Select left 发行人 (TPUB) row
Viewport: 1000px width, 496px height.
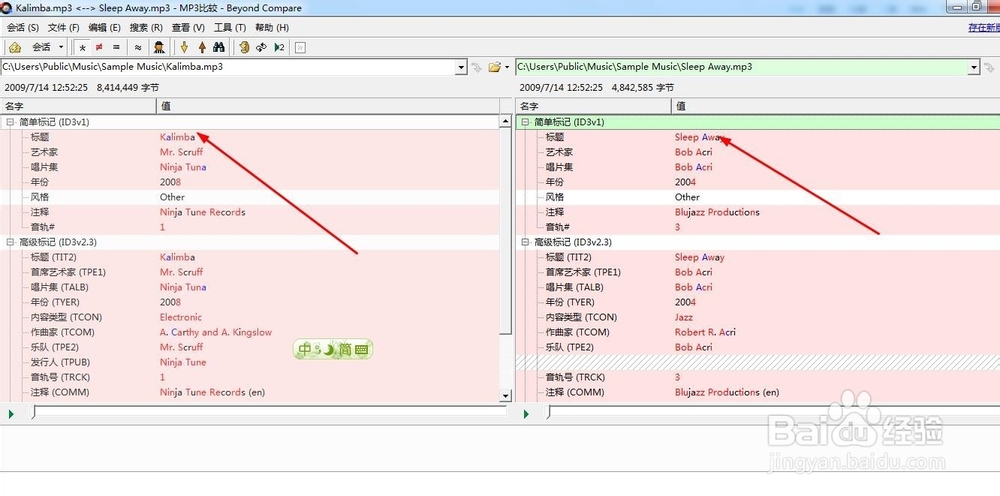tap(250, 362)
